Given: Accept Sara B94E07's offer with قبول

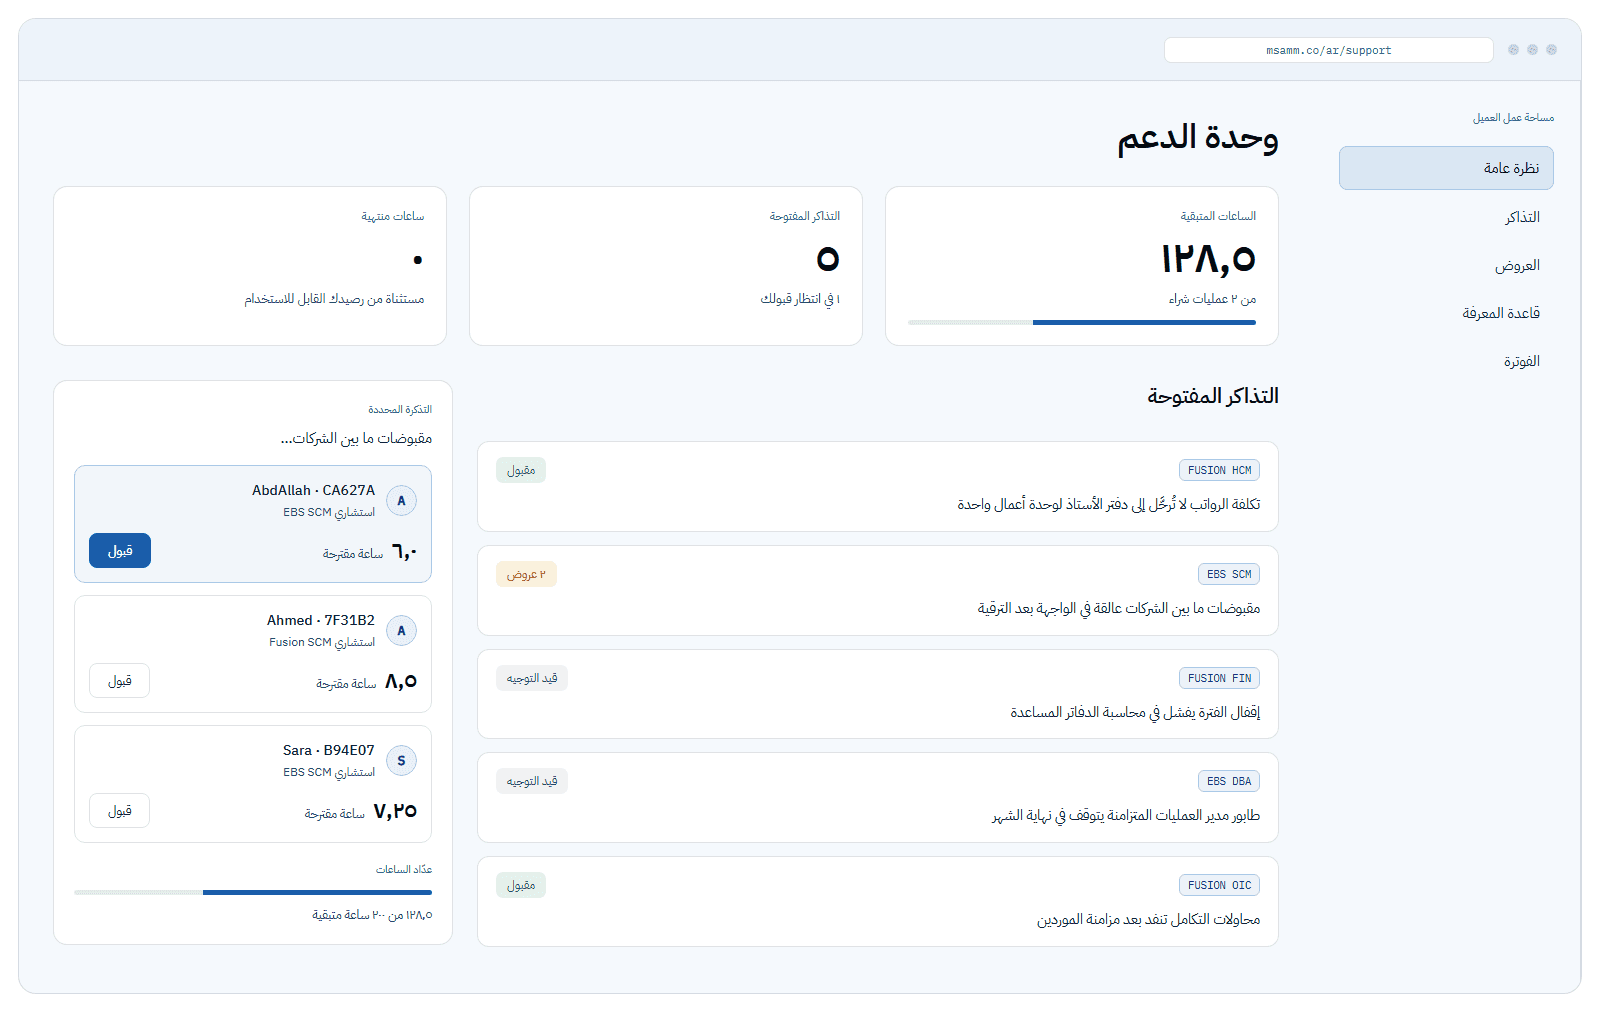Looking at the screenshot, I should 120,811.
